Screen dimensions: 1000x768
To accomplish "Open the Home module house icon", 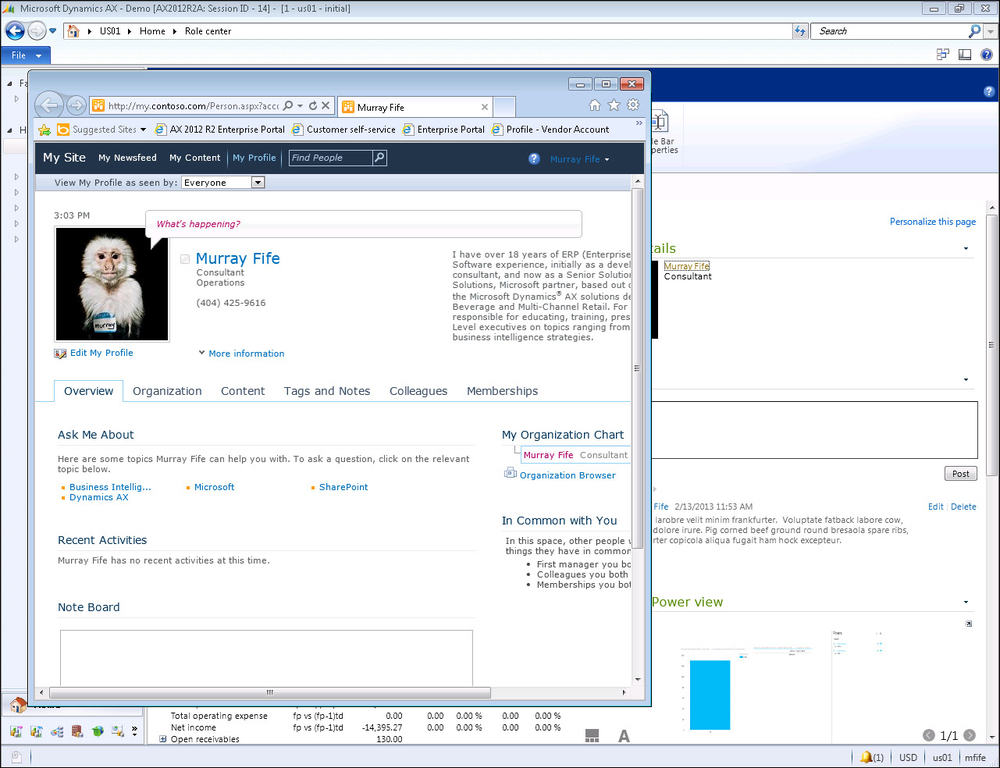I will click(18, 705).
